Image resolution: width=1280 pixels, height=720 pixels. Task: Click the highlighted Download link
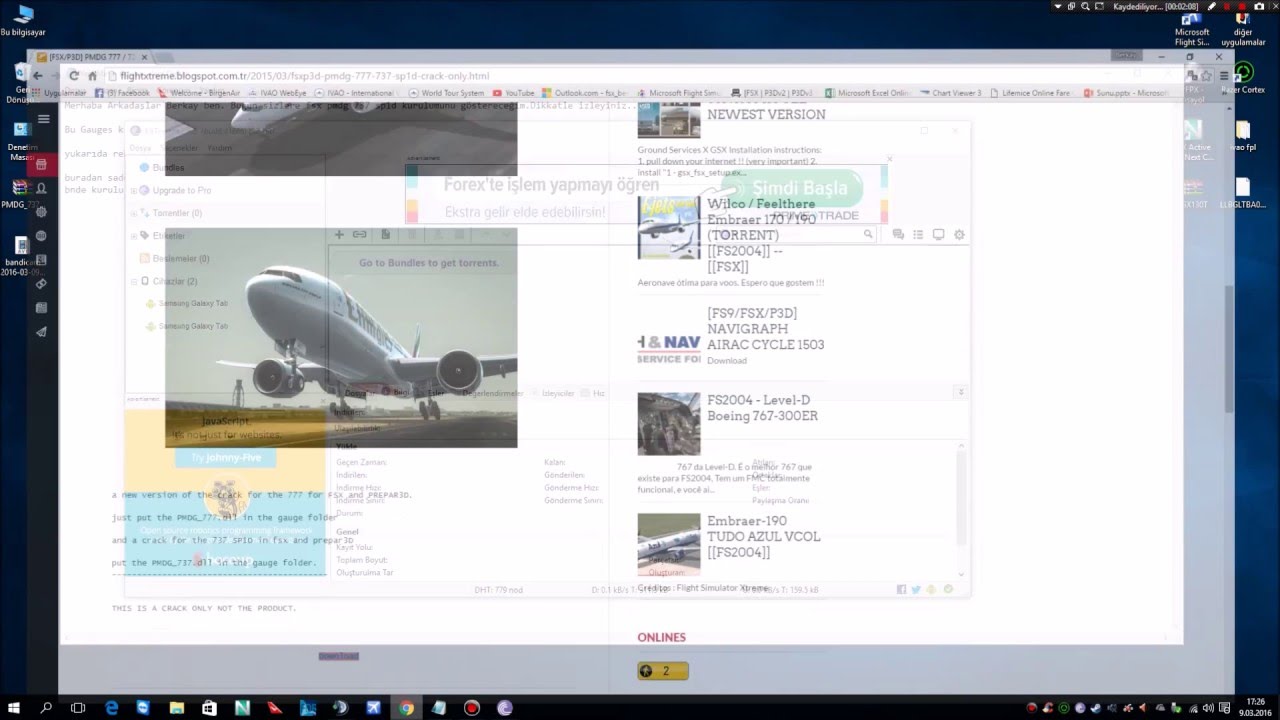point(338,656)
